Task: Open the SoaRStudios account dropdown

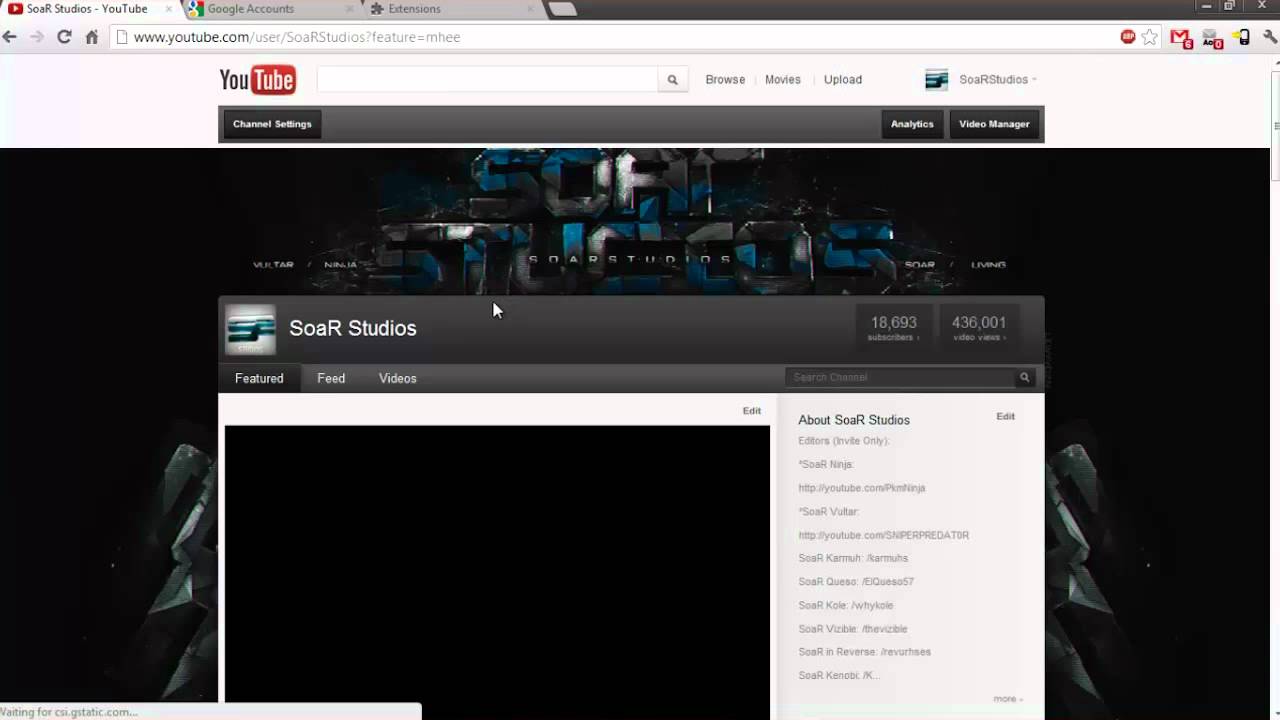Action: coord(998,80)
